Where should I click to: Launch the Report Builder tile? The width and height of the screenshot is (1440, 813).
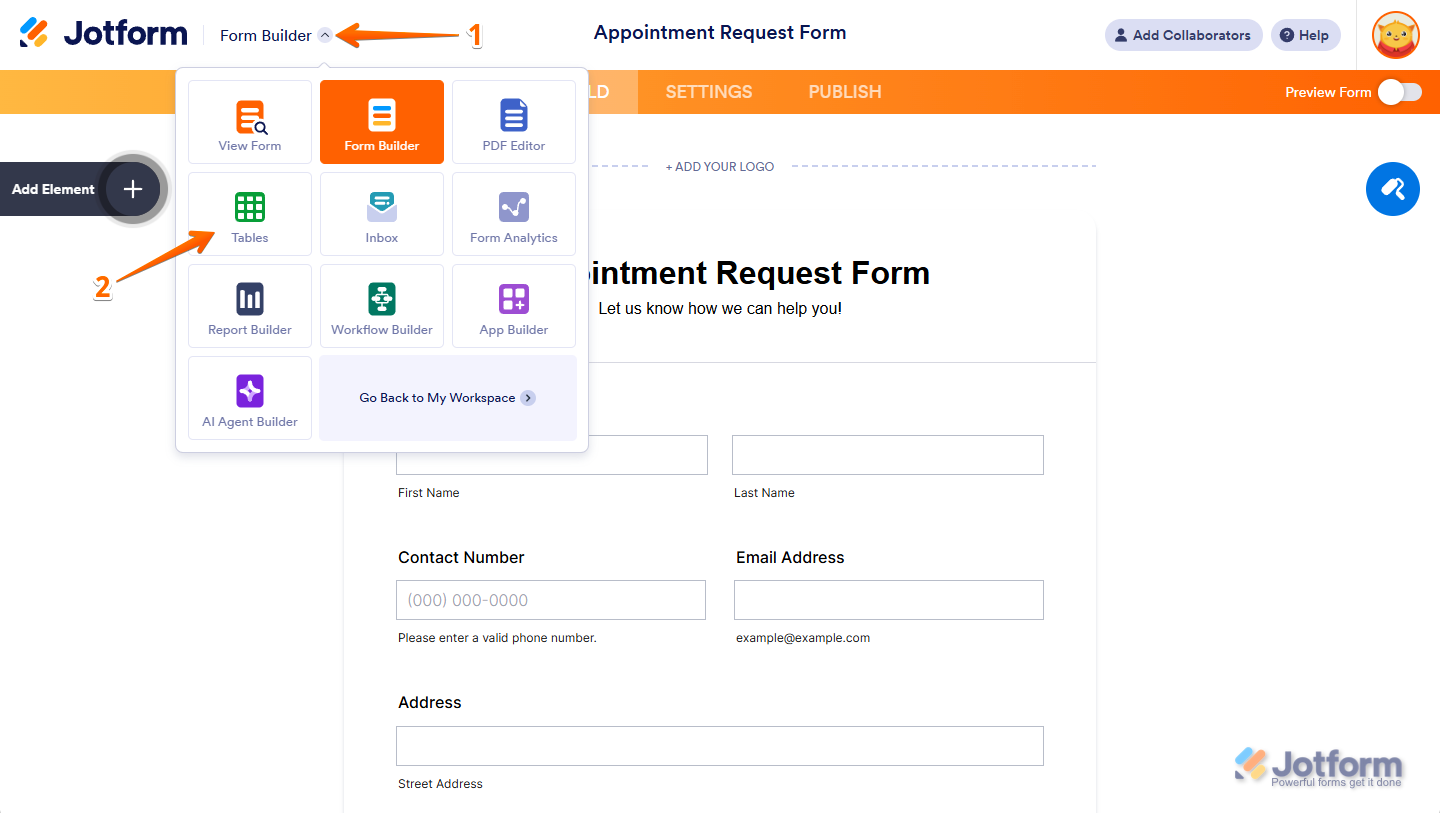coord(250,306)
